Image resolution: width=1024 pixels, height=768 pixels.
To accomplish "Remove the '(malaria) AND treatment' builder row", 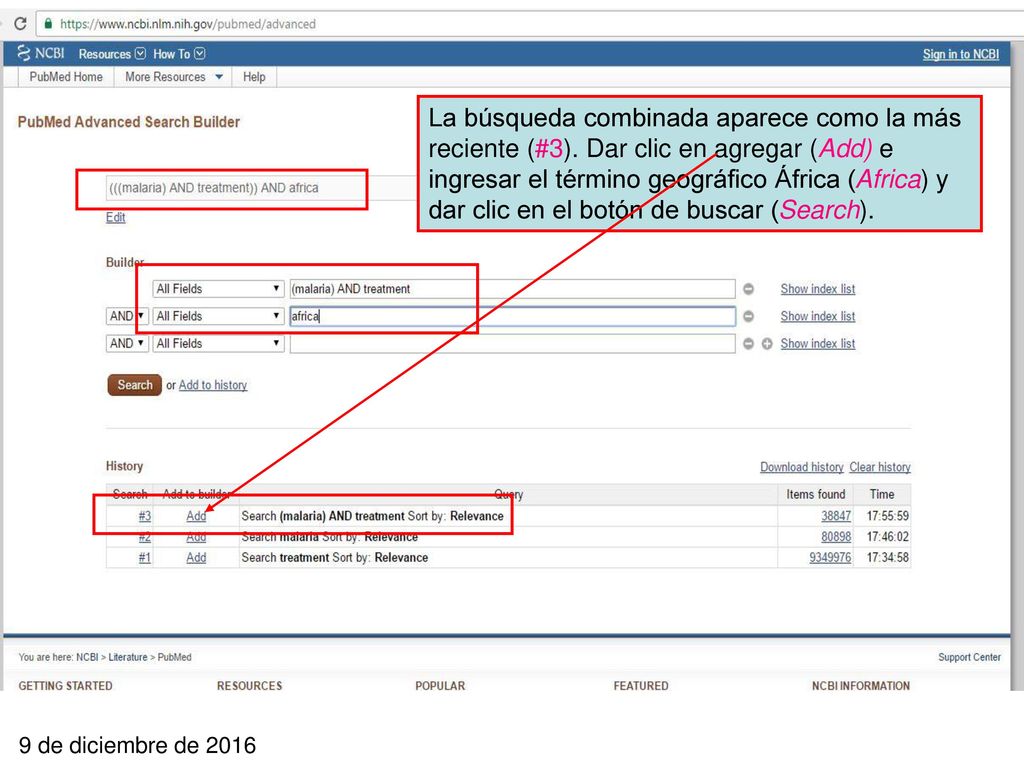I will point(748,289).
